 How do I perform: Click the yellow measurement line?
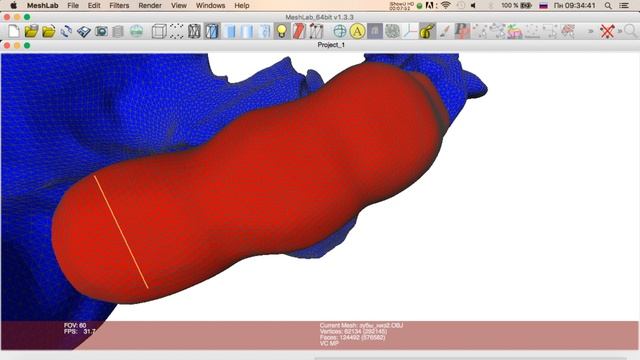coord(121,232)
